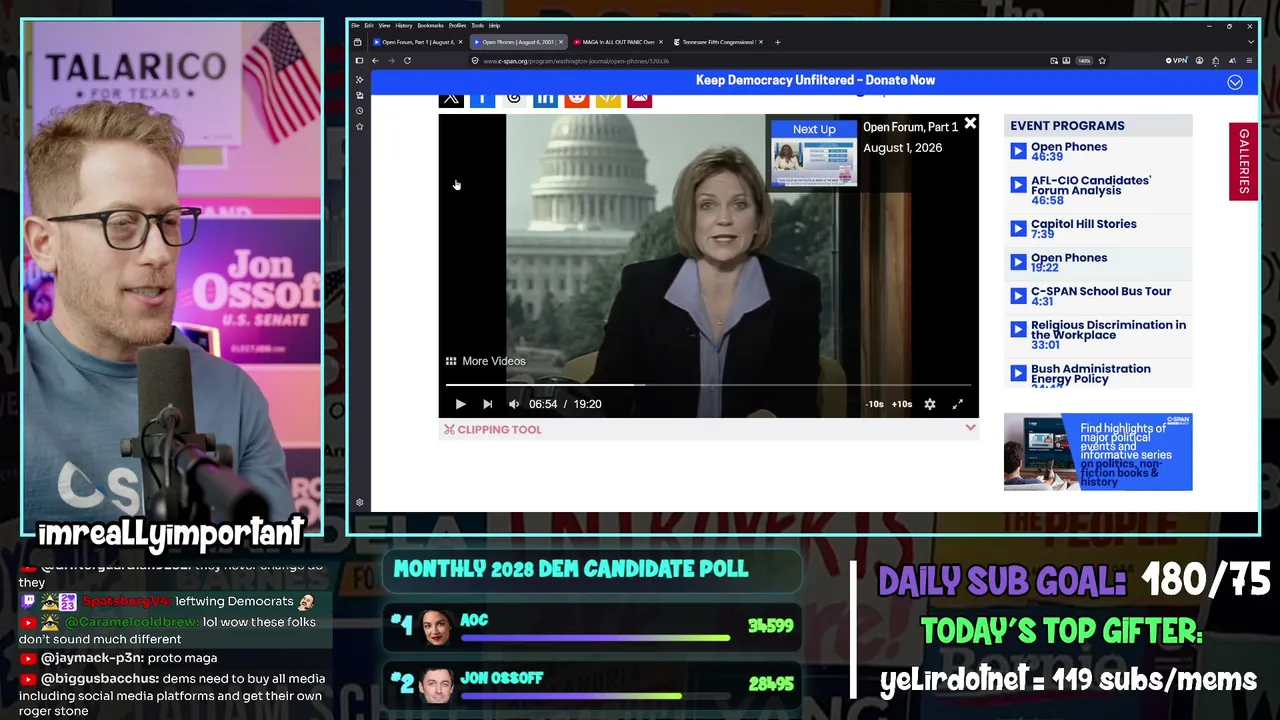The image size is (1280, 720).
Task: Open the Galleries side tab
Action: 1243,161
